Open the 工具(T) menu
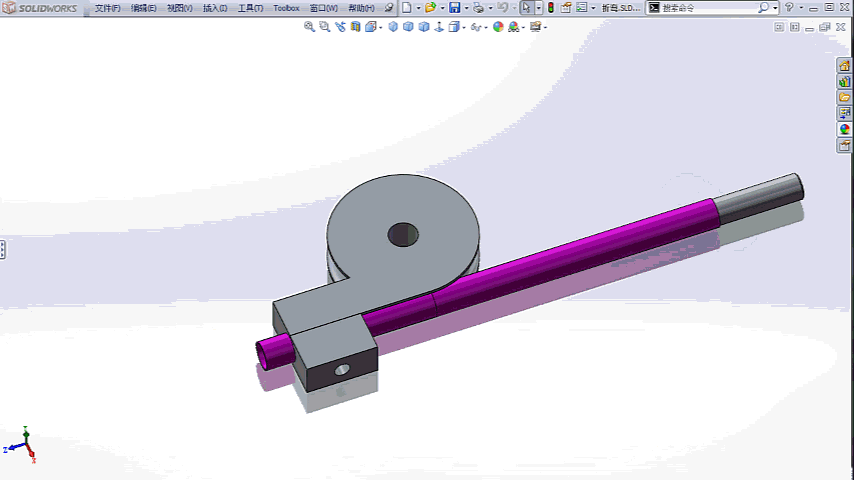 click(250, 8)
